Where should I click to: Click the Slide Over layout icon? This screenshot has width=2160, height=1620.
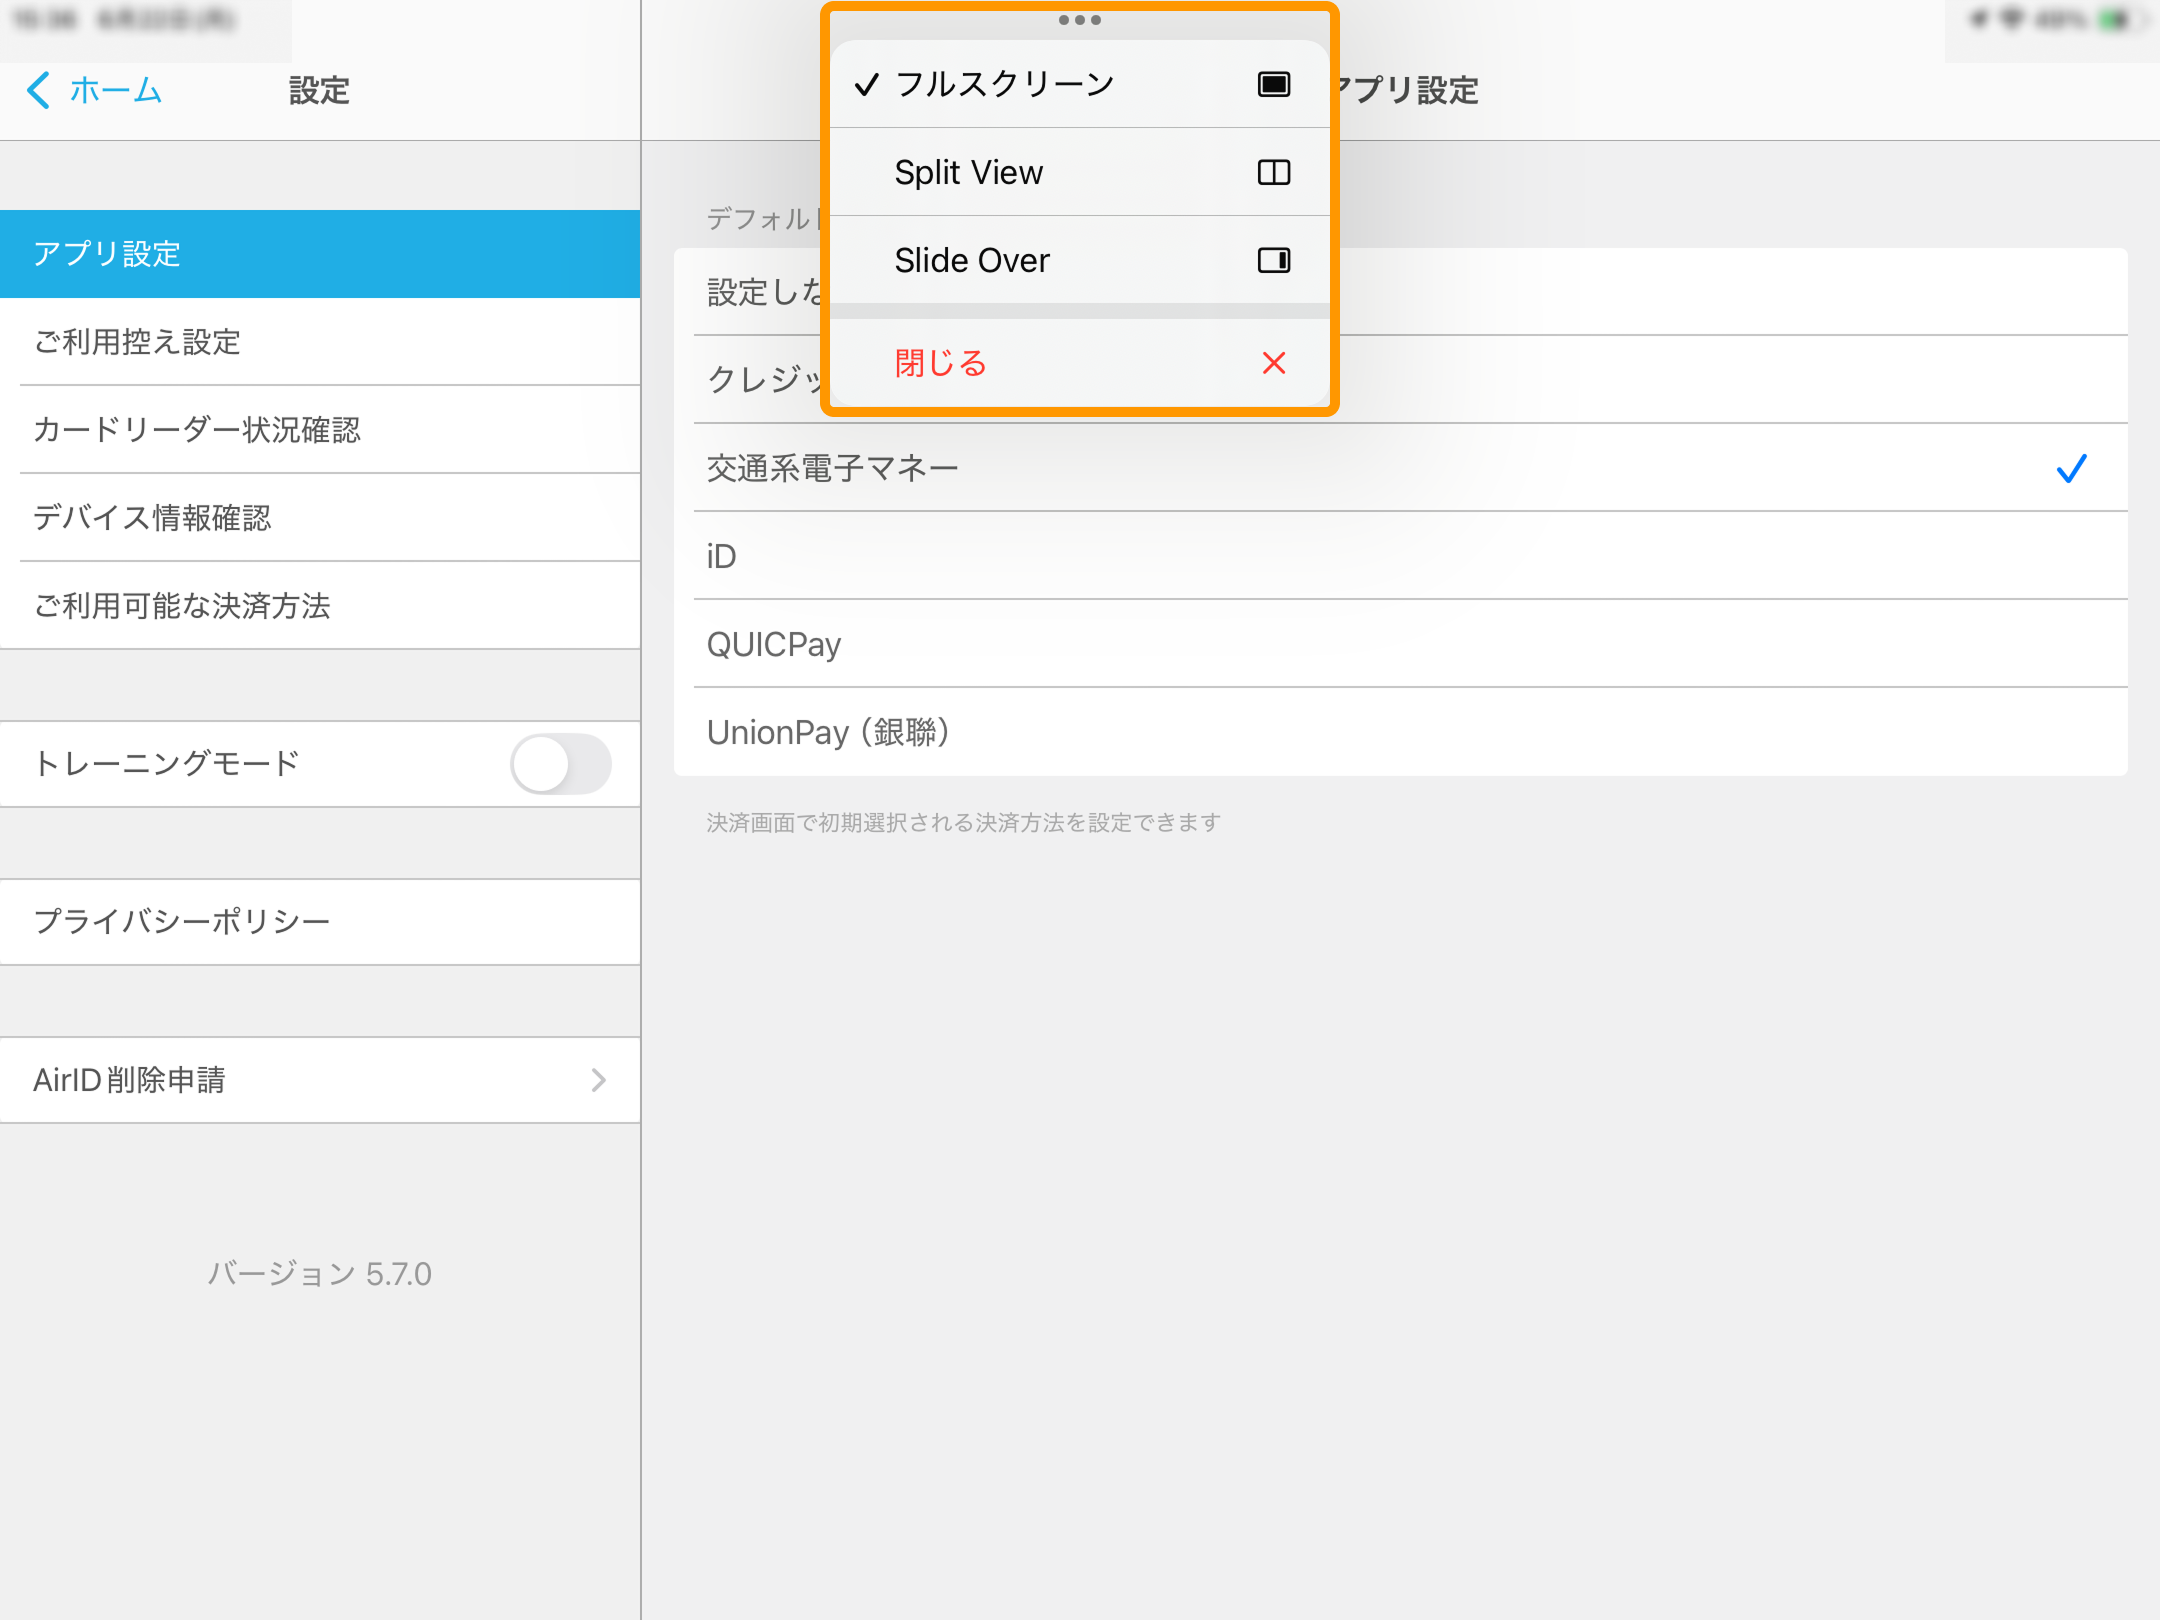tap(1274, 260)
